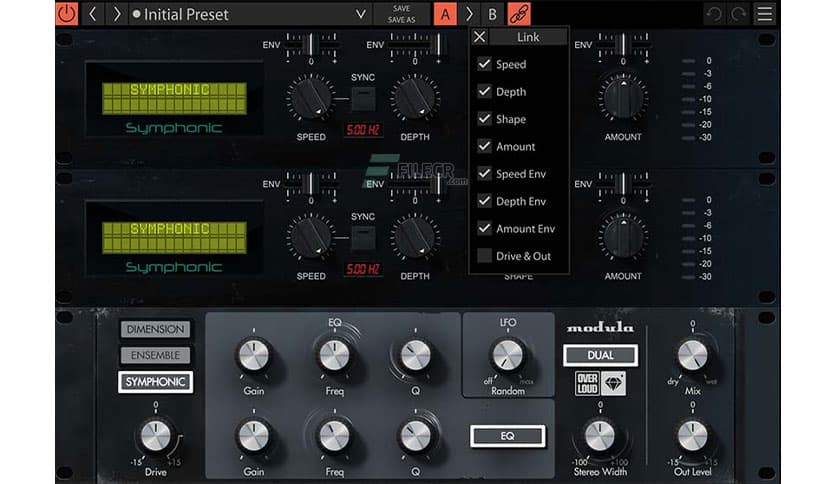
Task: Click top unit depth ENV slider
Action: (x=415, y=45)
